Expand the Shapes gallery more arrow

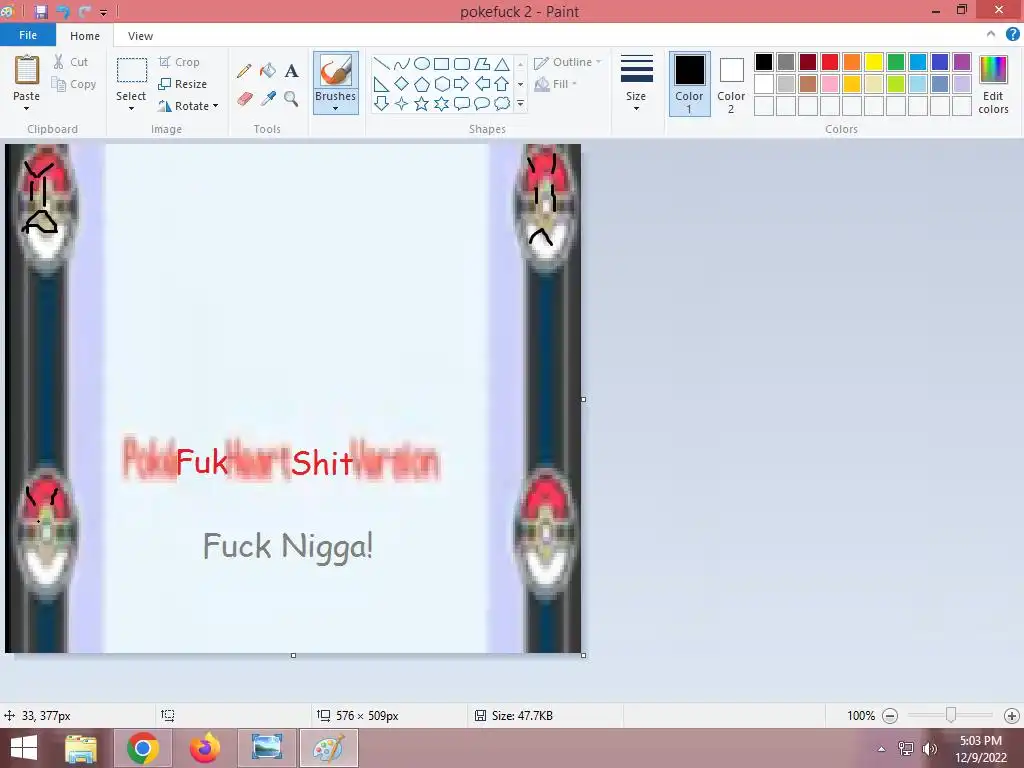(x=520, y=103)
